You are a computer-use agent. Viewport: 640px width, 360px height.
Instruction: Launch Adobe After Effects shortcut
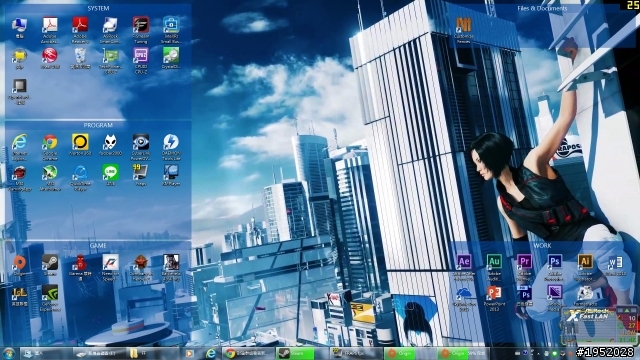click(x=464, y=268)
